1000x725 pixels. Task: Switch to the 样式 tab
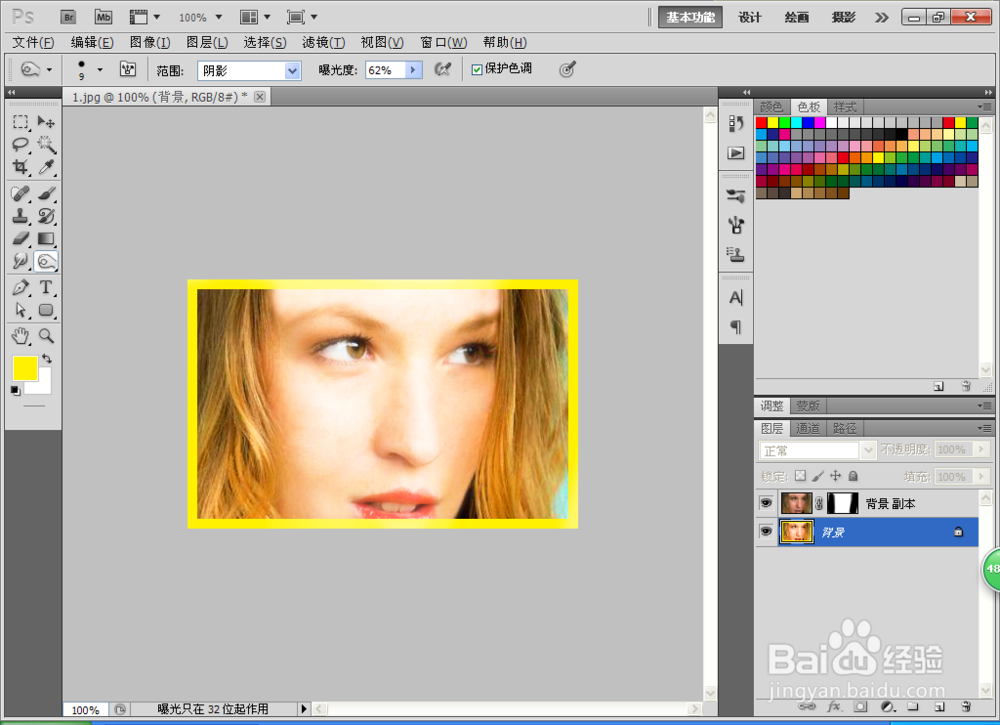pyautogui.click(x=845, y=106)
